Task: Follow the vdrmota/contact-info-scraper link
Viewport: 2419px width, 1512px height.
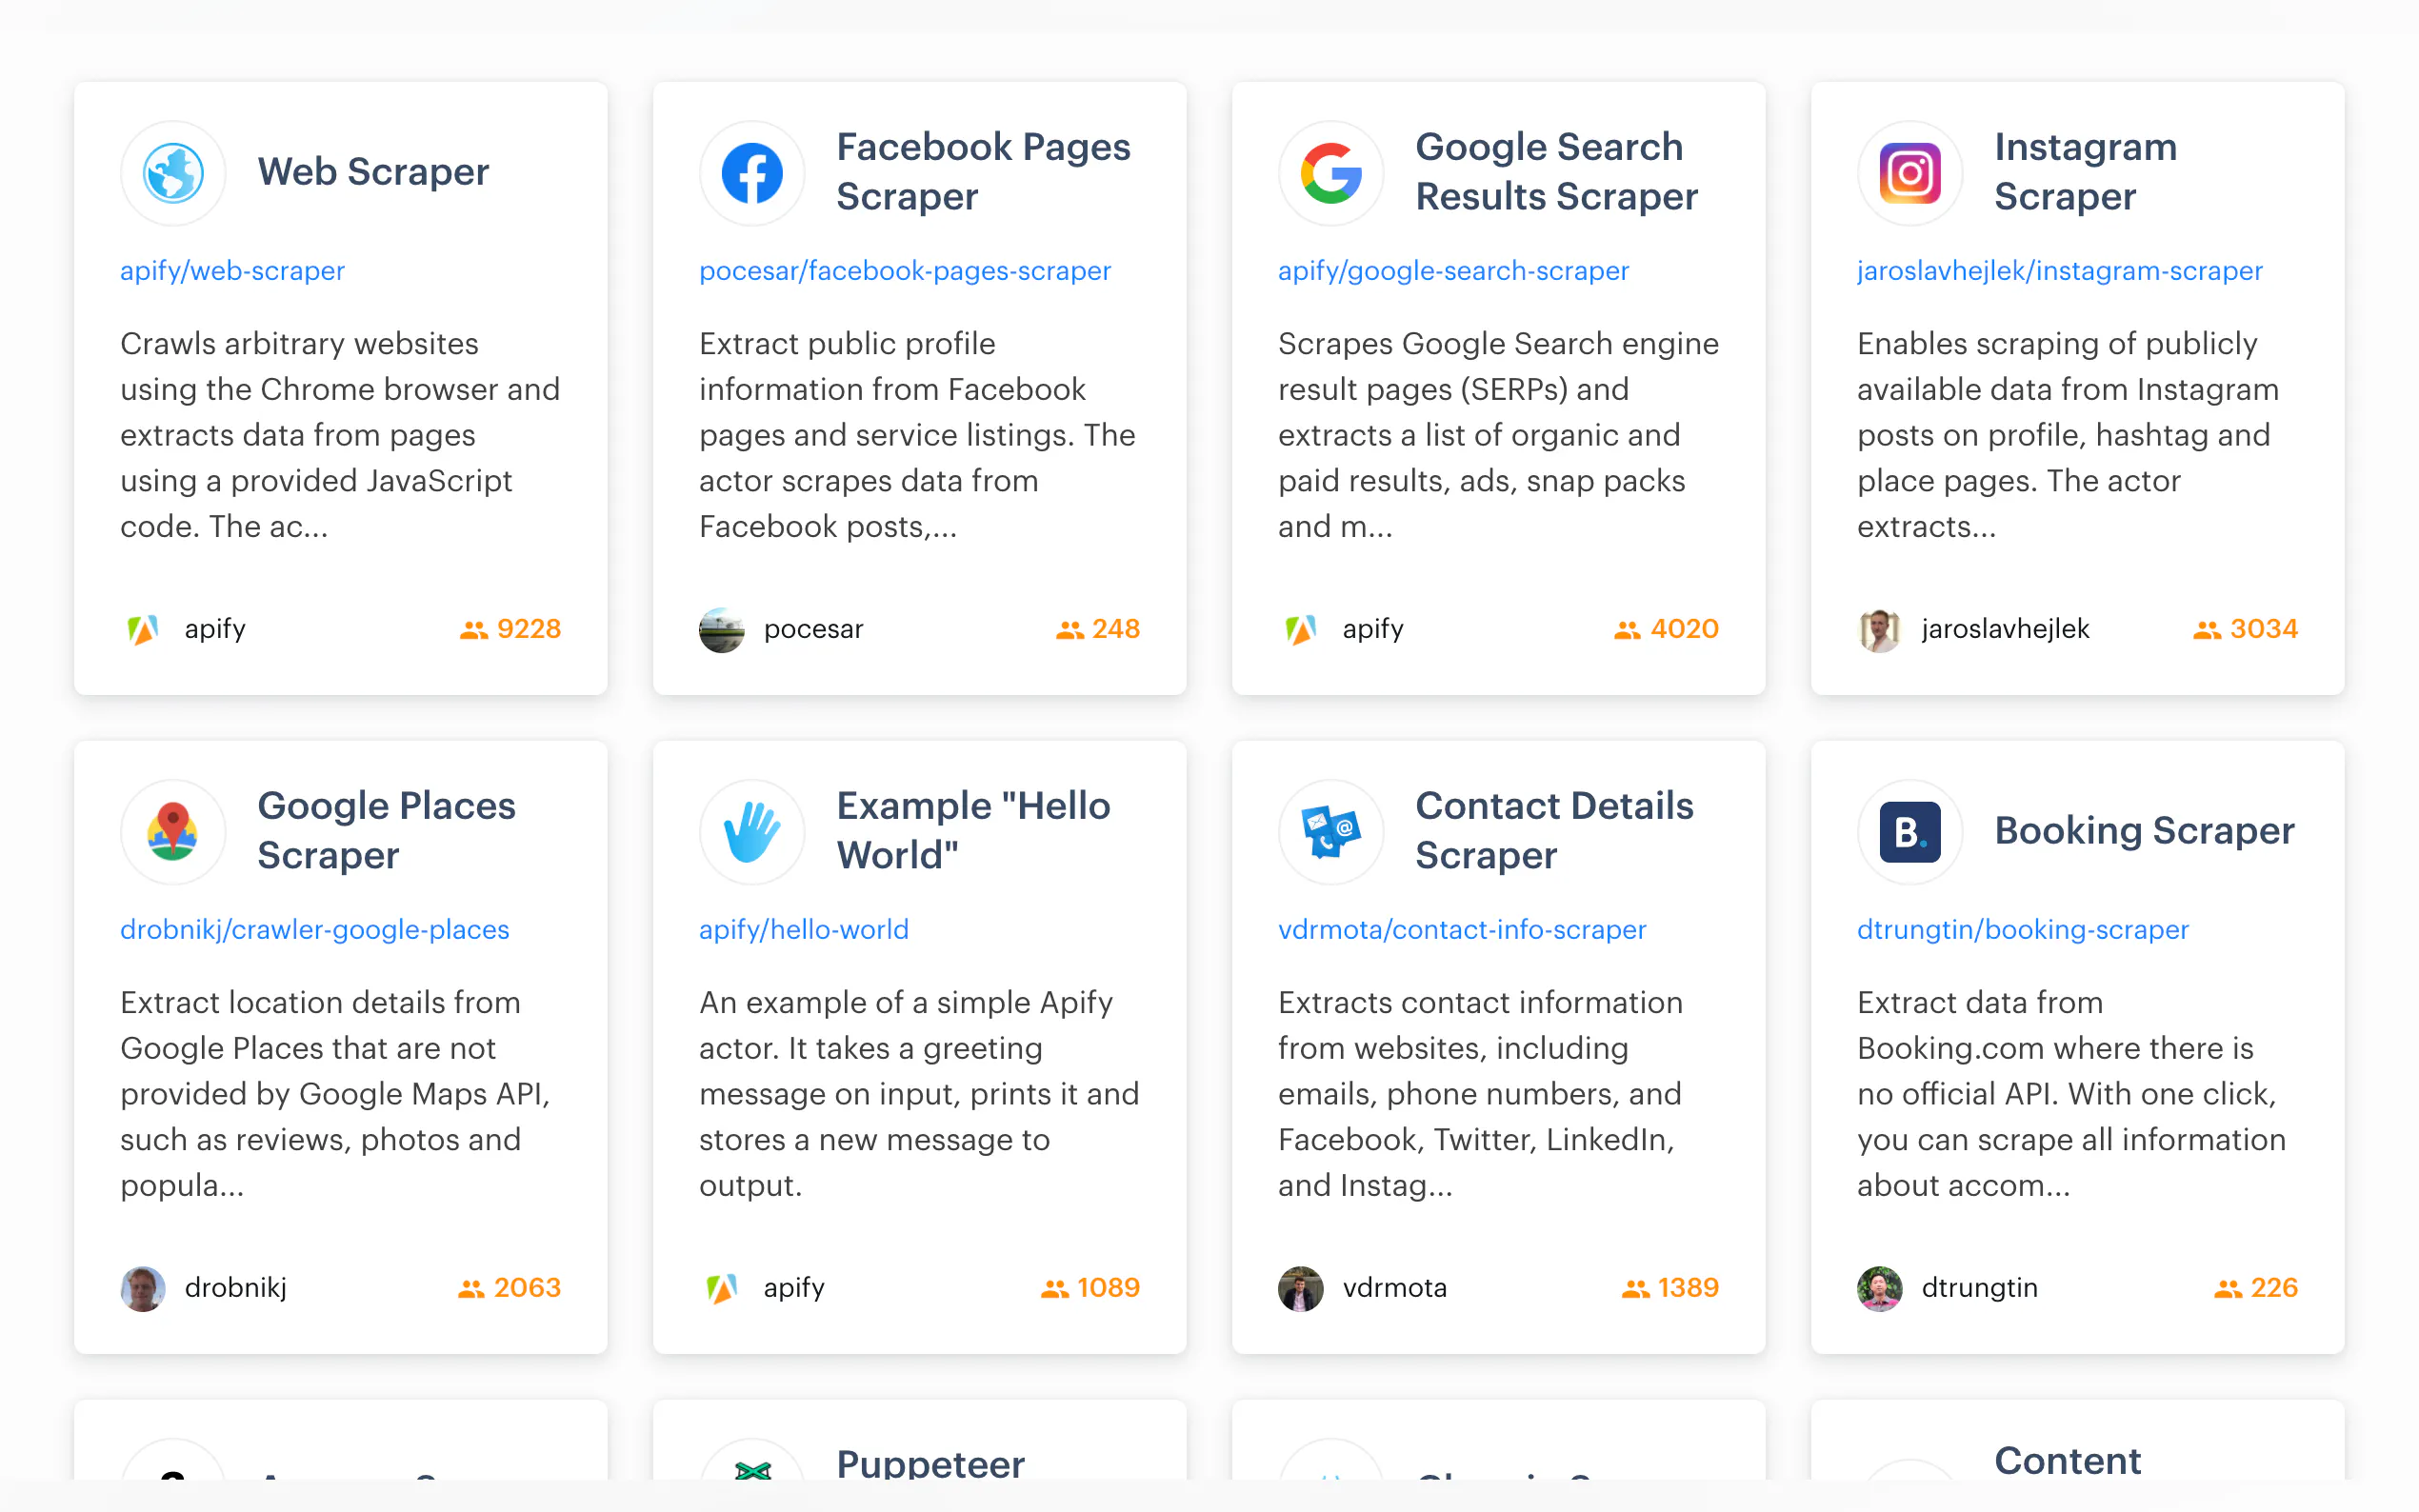Action: pos(1461,930)
